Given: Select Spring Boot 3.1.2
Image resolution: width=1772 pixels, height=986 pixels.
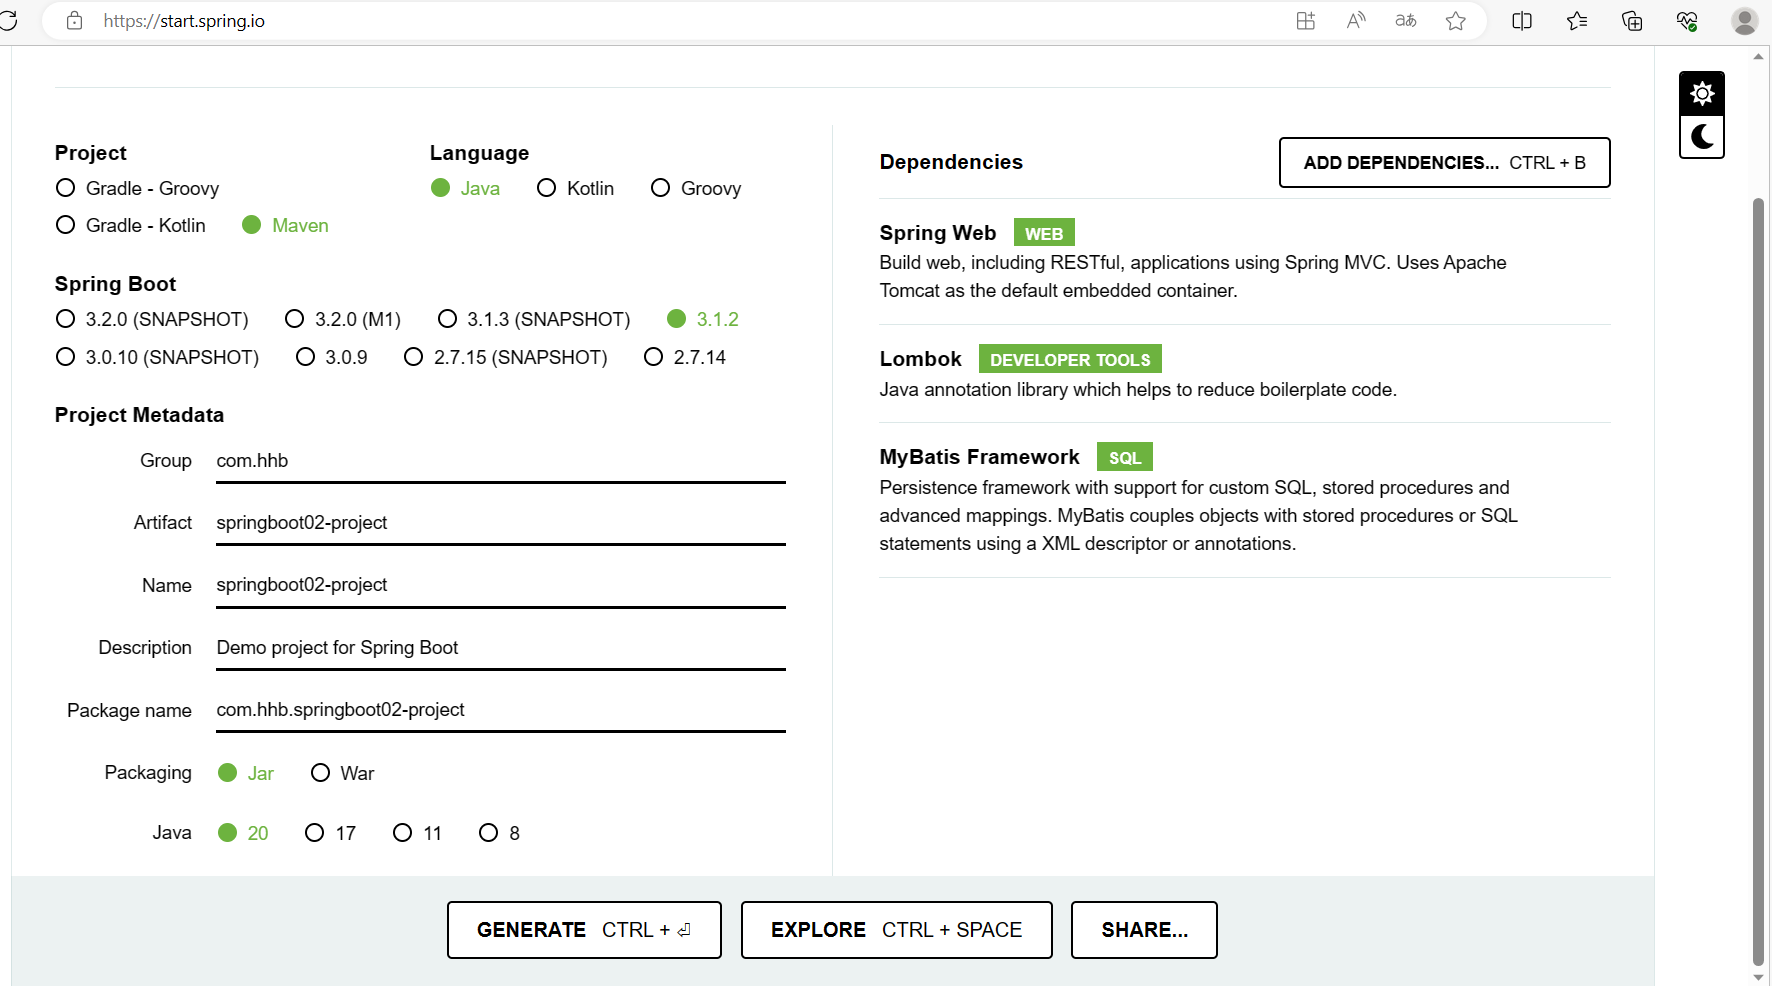Looking at the screenshot, I should point(703,319).
